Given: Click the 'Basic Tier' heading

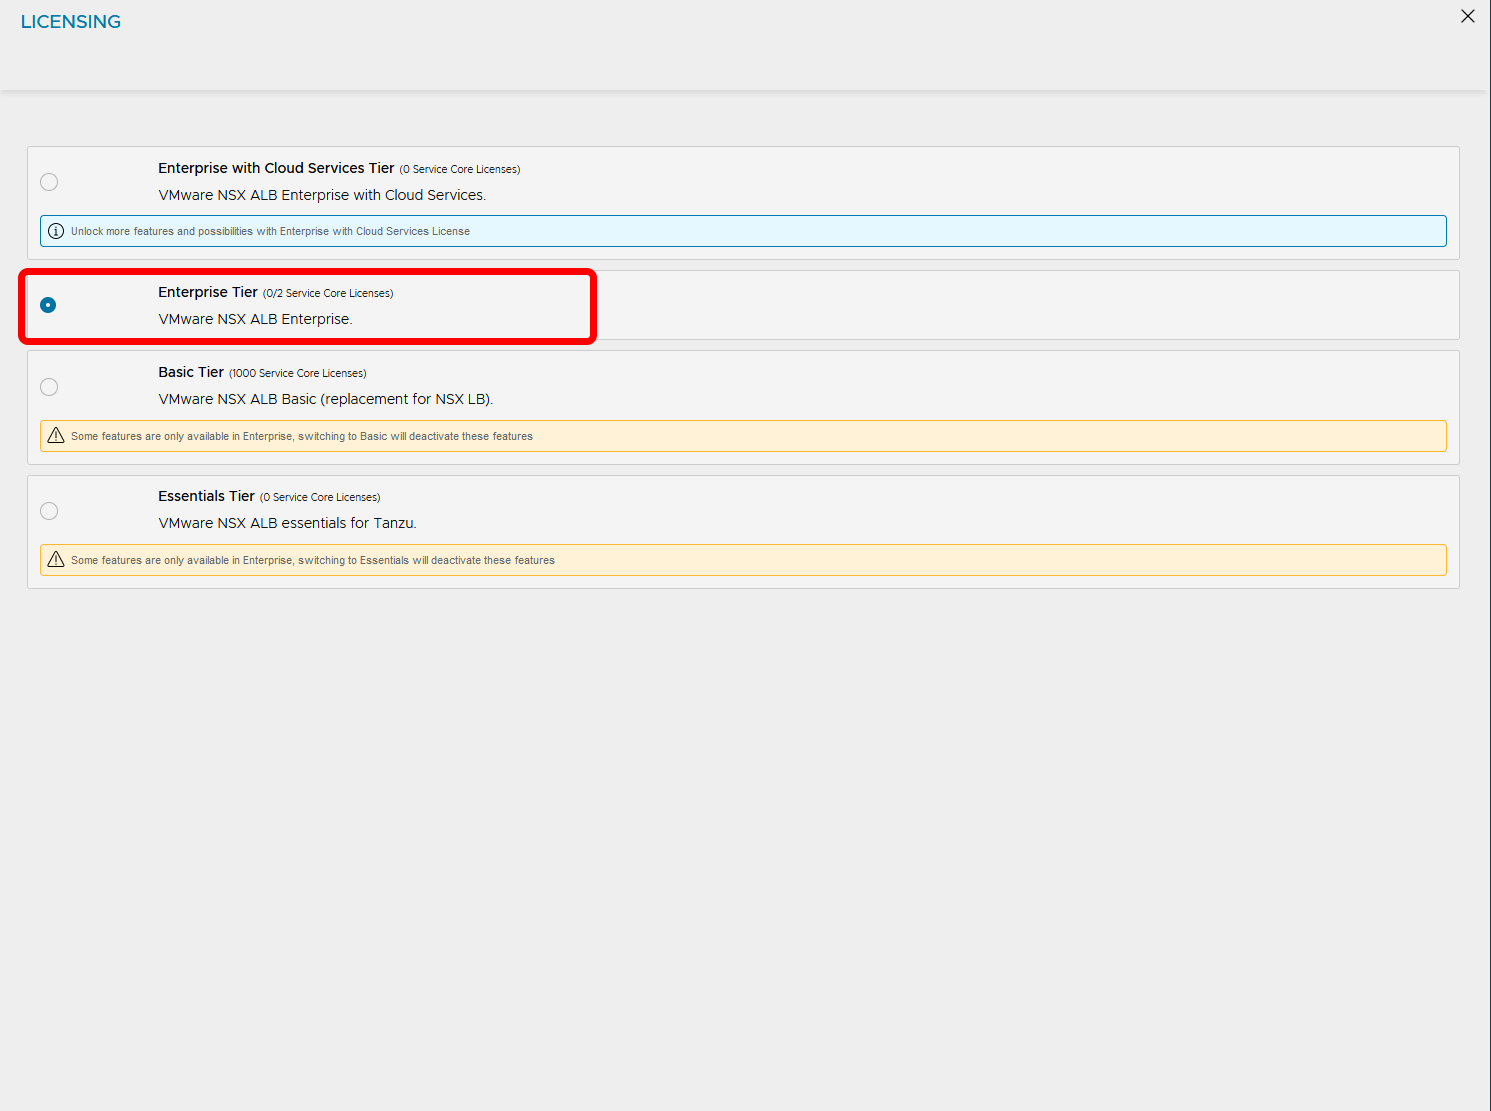Looking at the screenshot, I should (191, 372).
